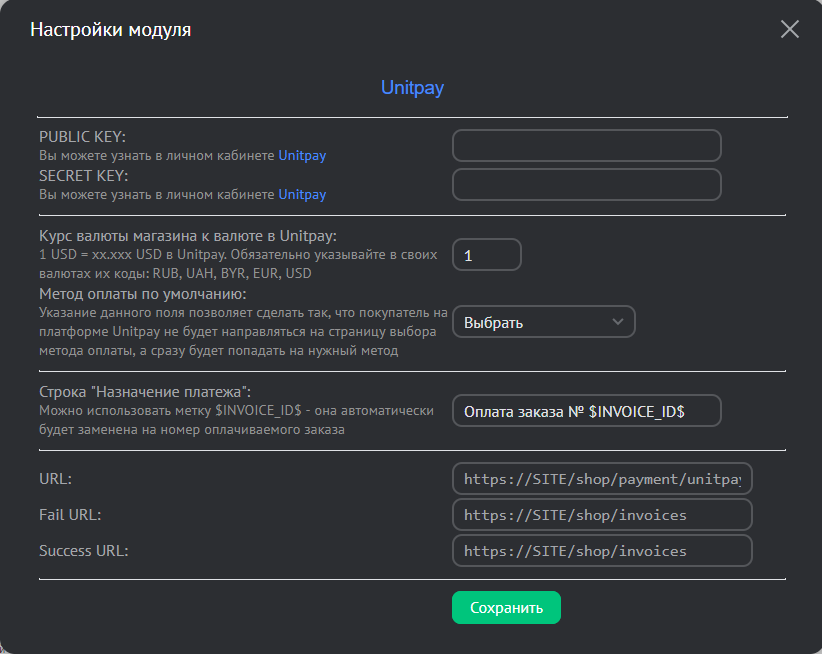Click 'Метод оплаты по умолчанию' label
The height and width of the screenshot is (654, 822).
click(142, 294)
